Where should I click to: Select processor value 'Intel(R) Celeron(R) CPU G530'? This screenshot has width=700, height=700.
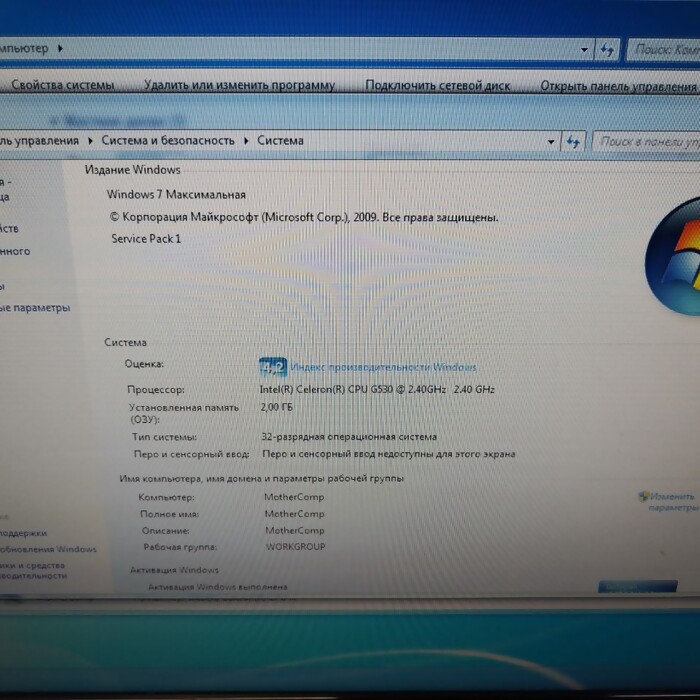click(x=326, y=389)
